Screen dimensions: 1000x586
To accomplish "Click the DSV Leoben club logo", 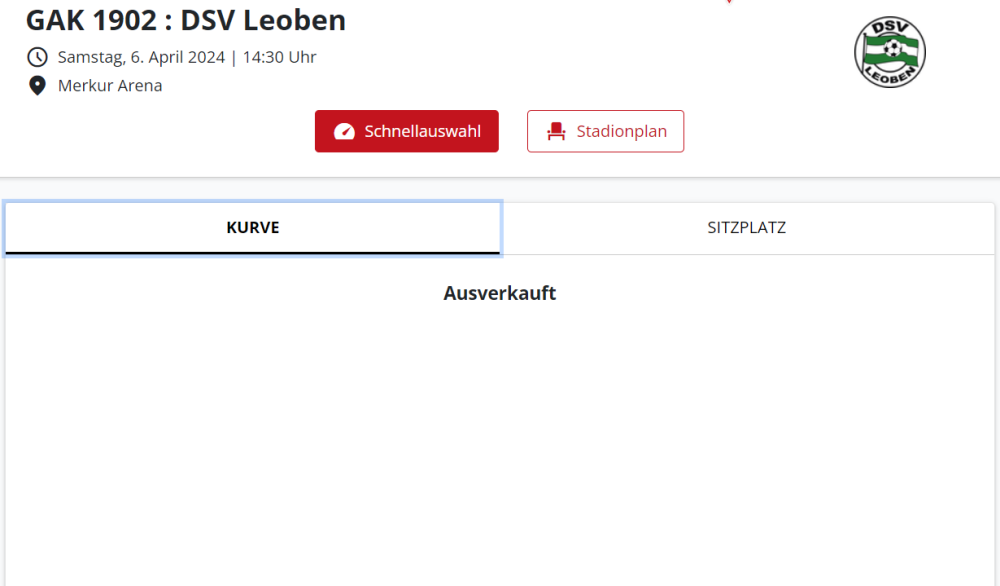I will [889, 52].
